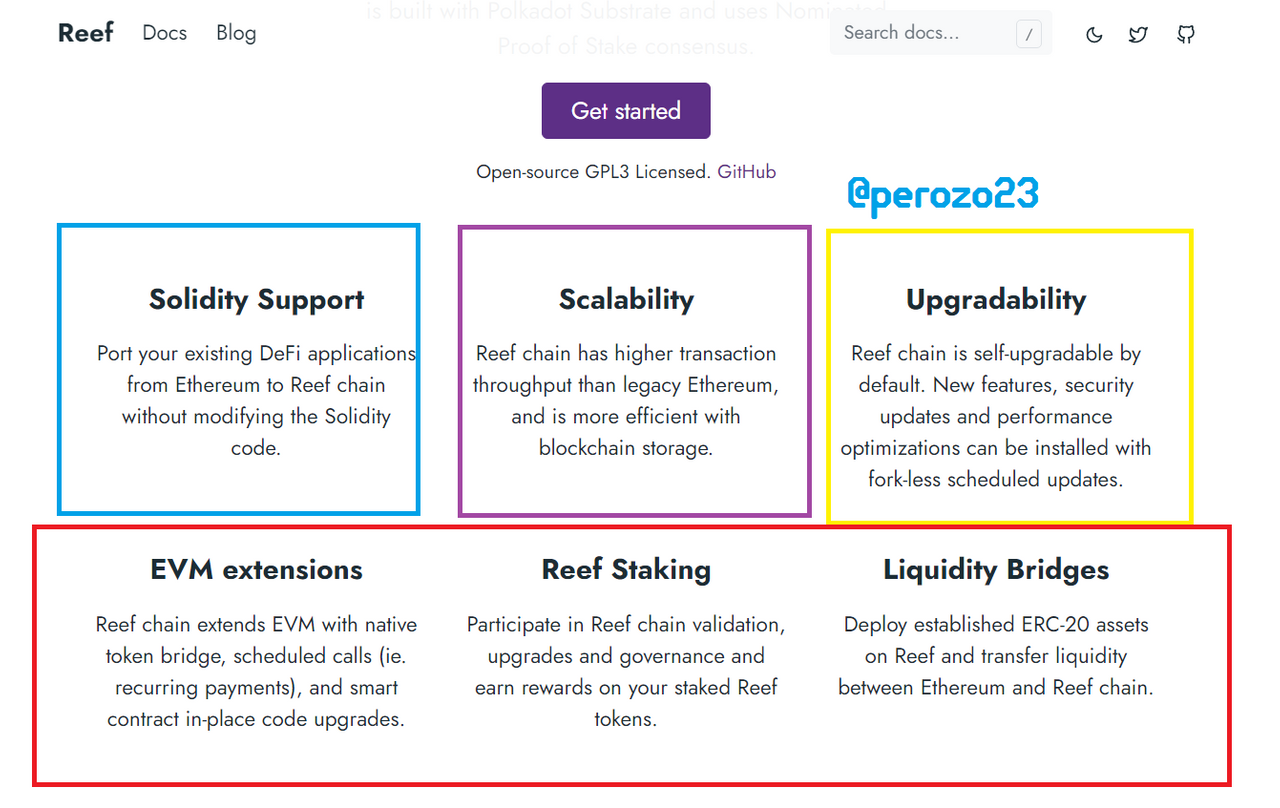Screen dimensions: 1280x808
Task: Click the Liquidity Bridges heading
Action: 996,570
